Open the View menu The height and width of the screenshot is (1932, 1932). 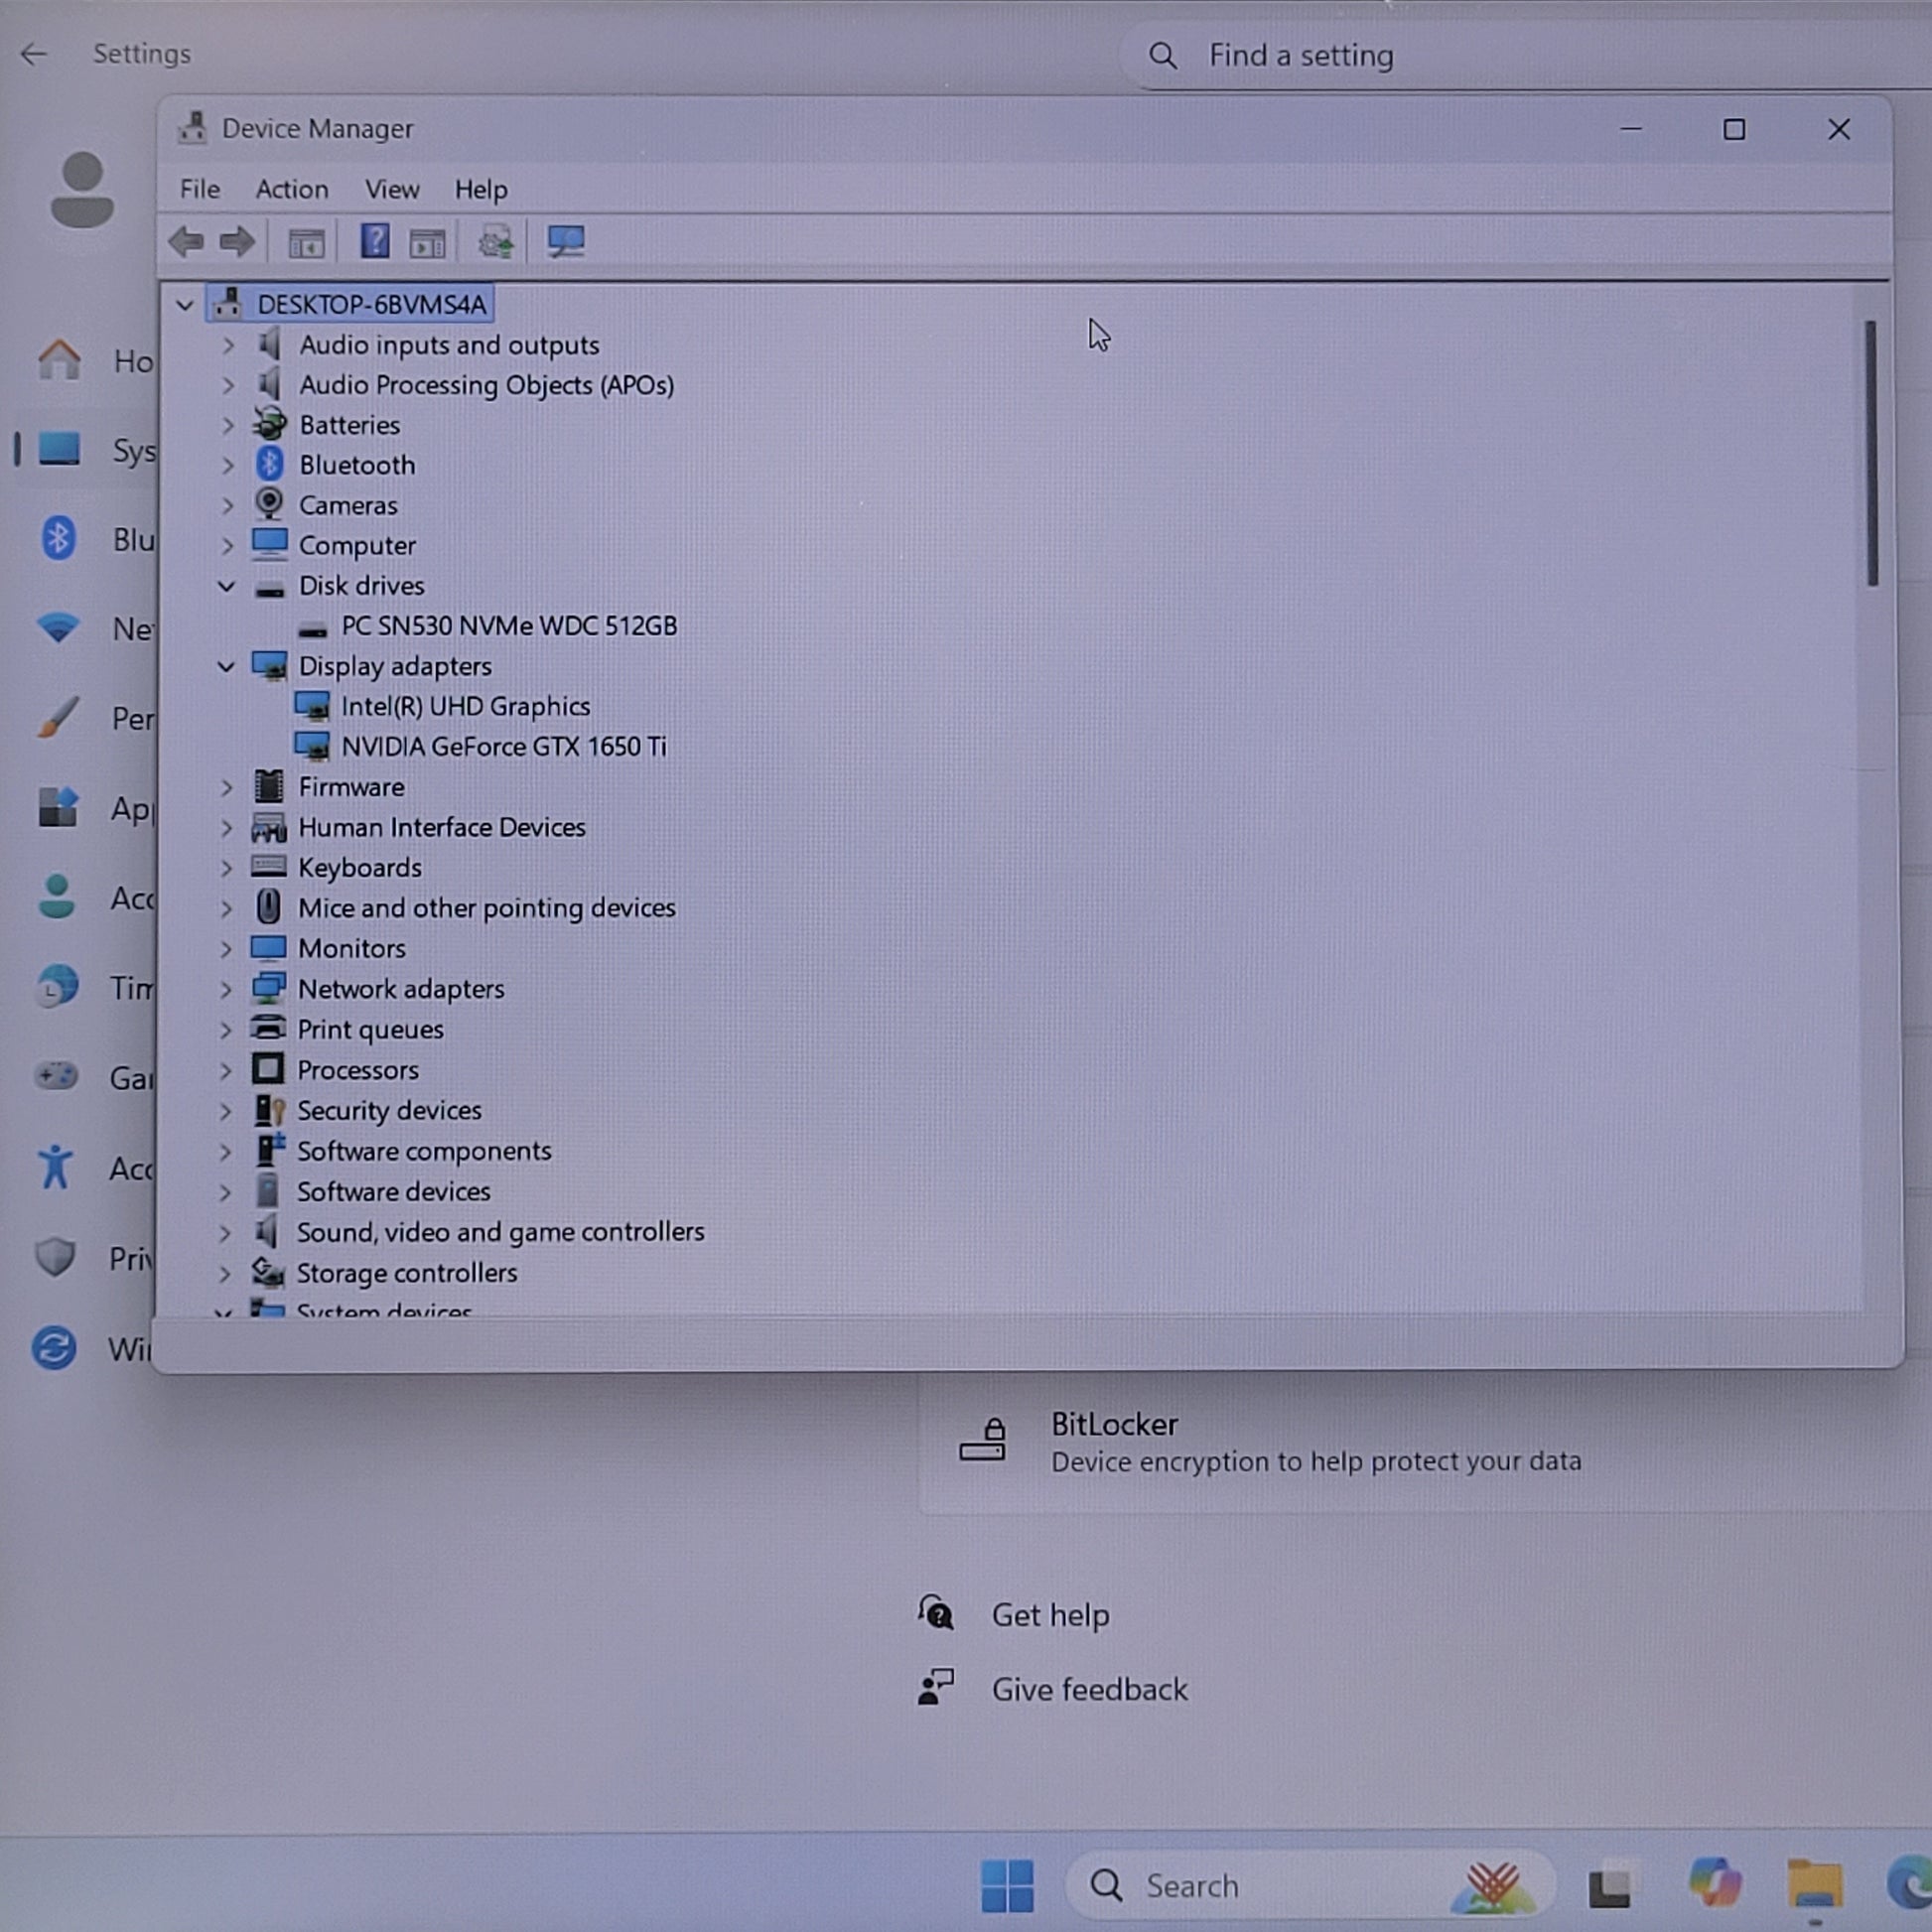pyautogui.click(x=391, y=189)
